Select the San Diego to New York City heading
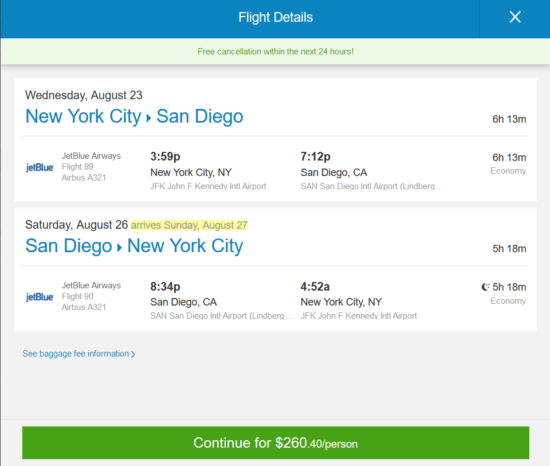The image size is (550, 466). pos(134,246)
